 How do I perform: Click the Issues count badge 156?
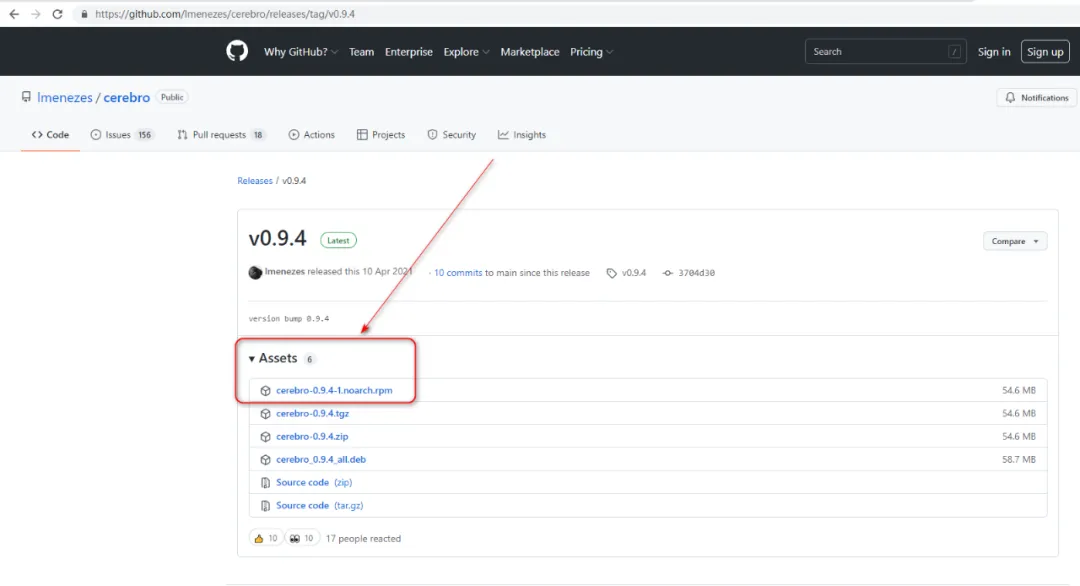144,135
